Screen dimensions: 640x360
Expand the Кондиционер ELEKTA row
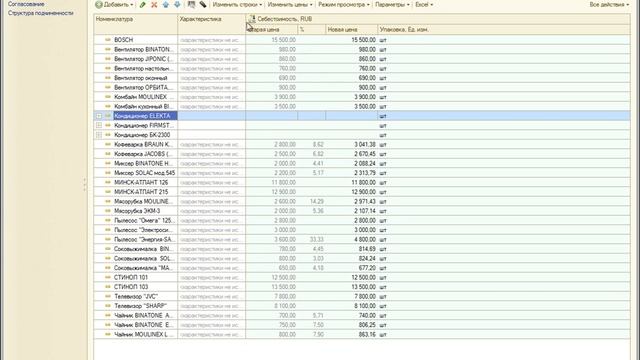99,116
